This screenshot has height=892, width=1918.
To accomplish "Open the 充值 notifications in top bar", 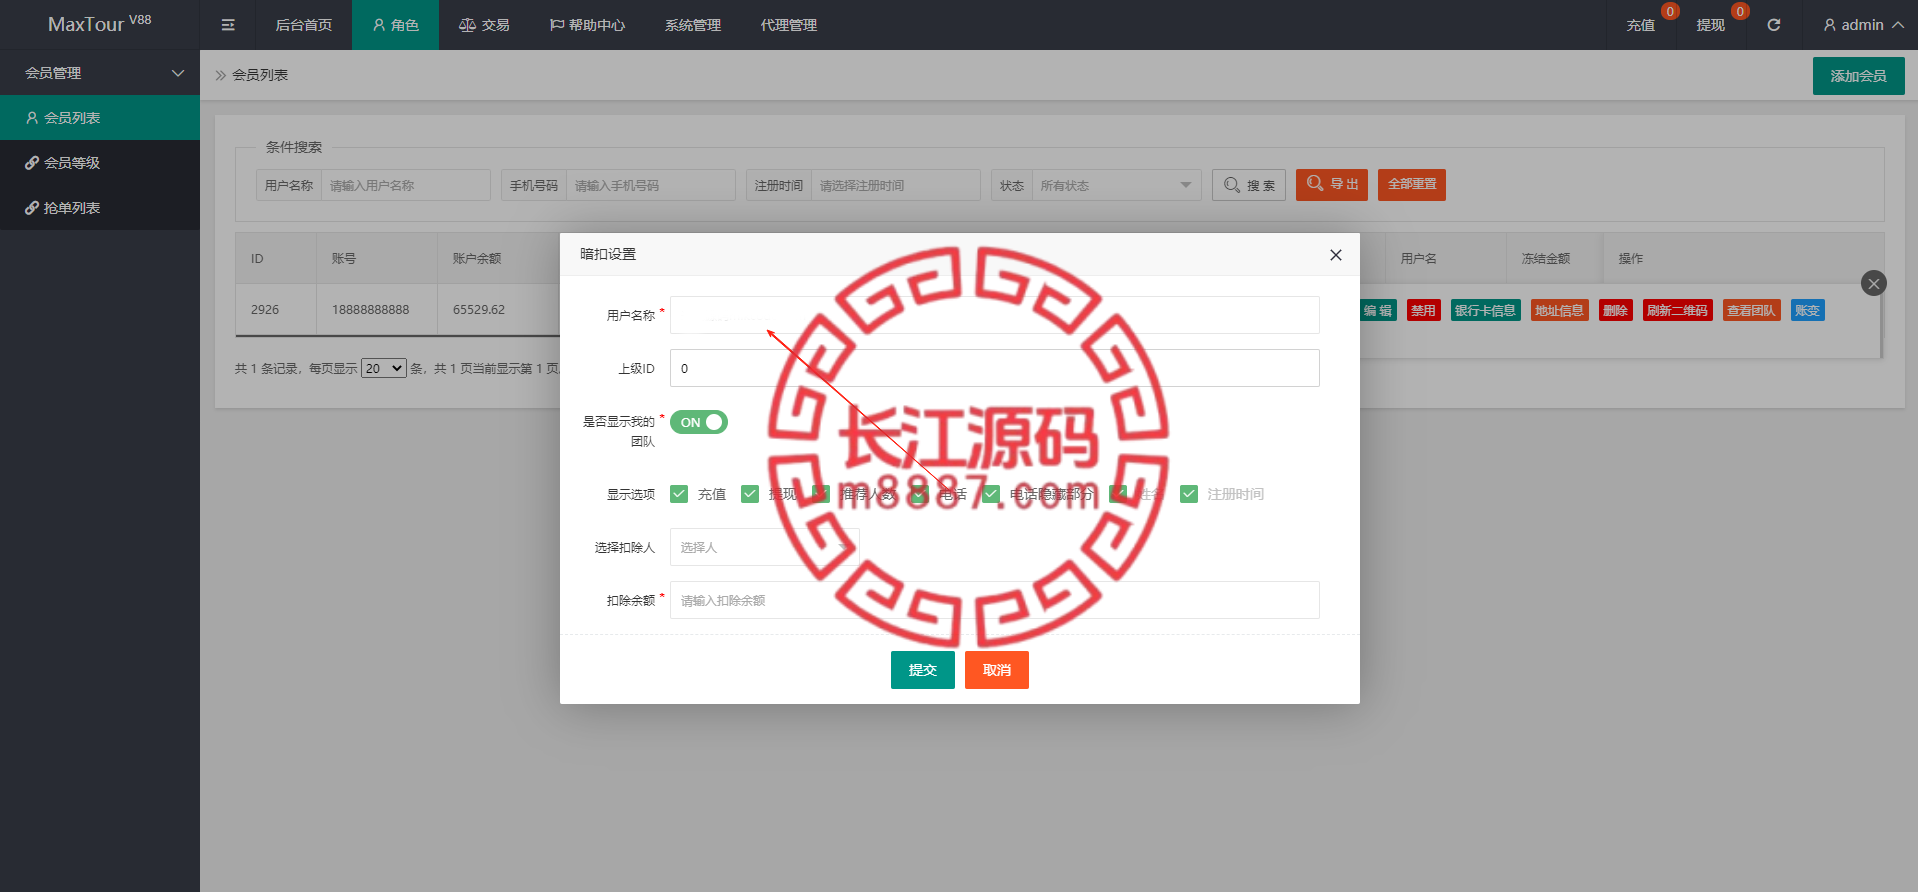I will coord(1641,25).
